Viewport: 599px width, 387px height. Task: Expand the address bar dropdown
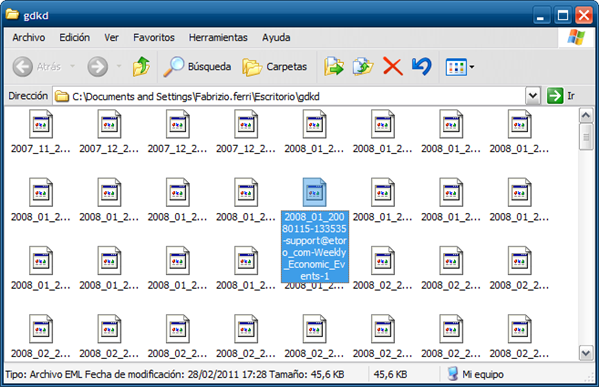(533, 96)
